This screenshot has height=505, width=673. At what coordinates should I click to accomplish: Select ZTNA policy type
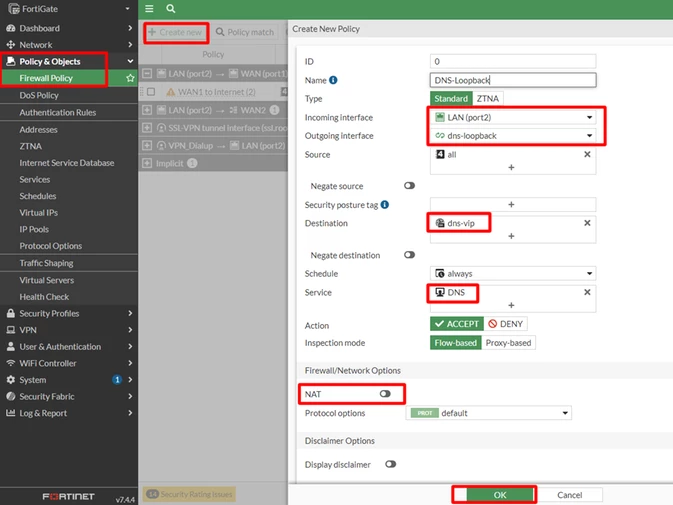point(488,99)
